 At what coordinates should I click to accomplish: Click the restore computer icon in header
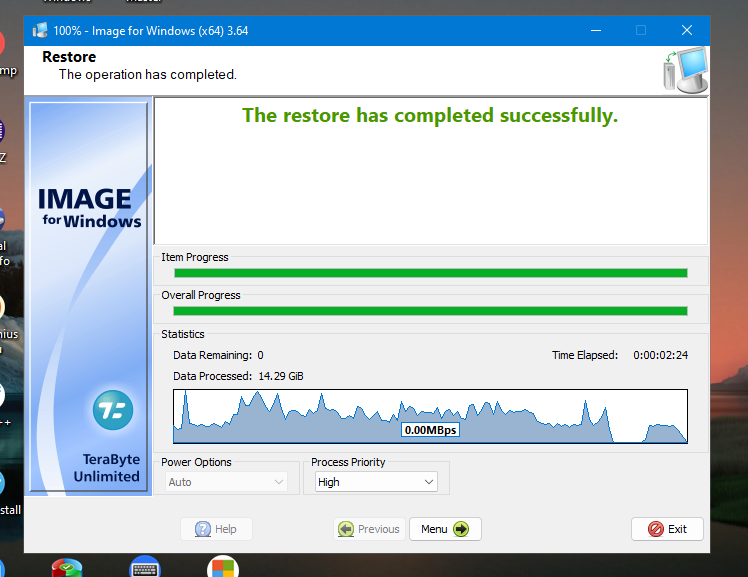point(685,70)
